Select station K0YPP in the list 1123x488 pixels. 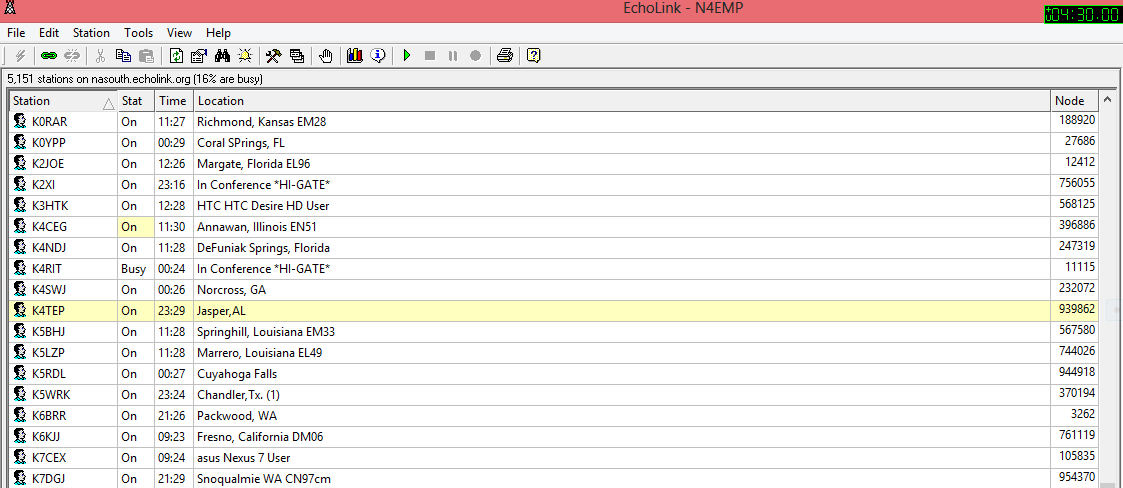tap(49, 143)
